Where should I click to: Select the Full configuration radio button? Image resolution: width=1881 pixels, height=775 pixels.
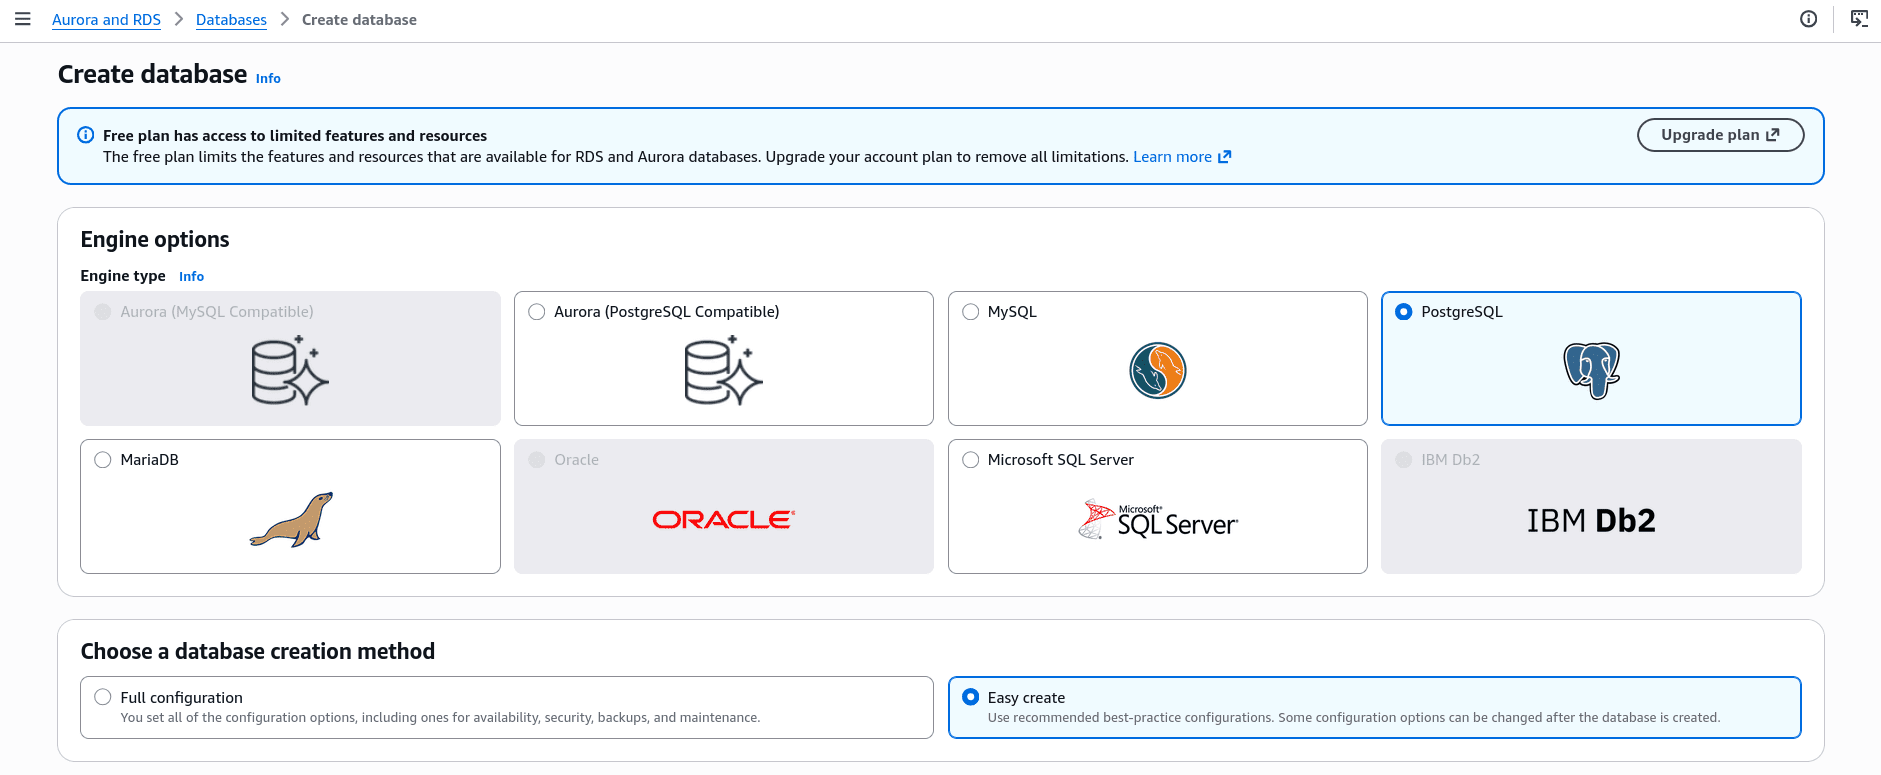103,697
